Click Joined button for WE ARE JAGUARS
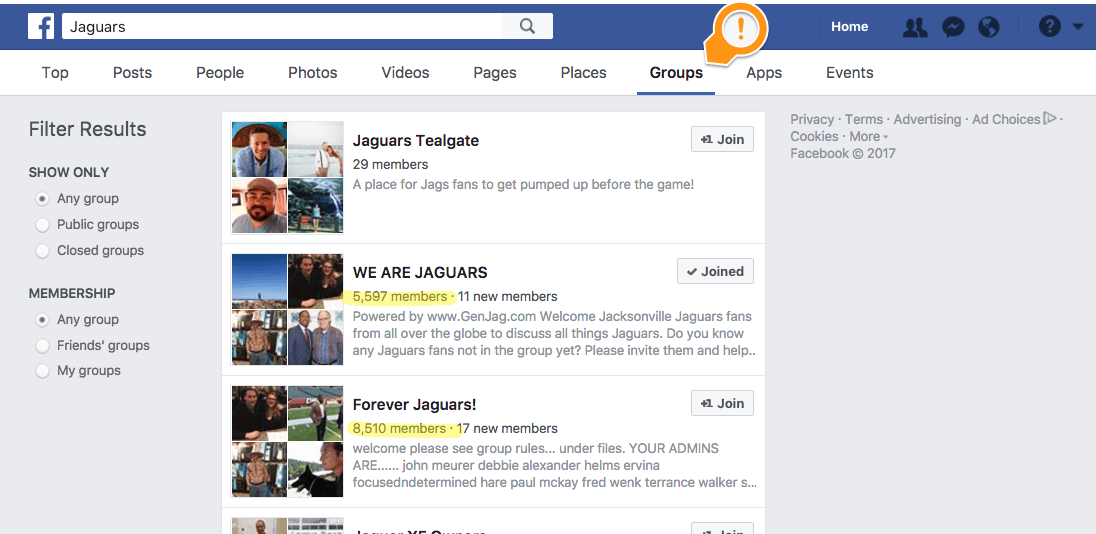Viewport: 1096px width, 534px height. coord(715,271)
